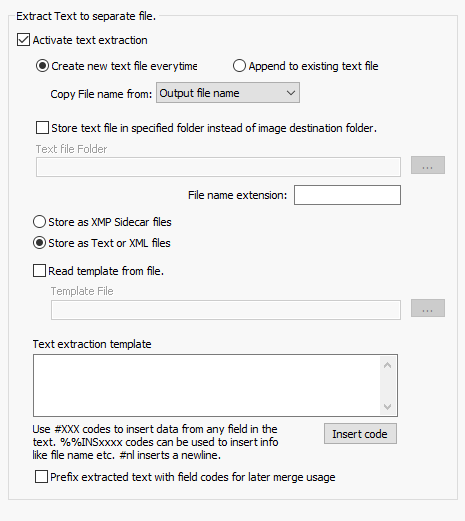Click the Output file name dropdown arrow
This screenshot has width=465, height=521.
pyautogui.click(x=291, y=93)
